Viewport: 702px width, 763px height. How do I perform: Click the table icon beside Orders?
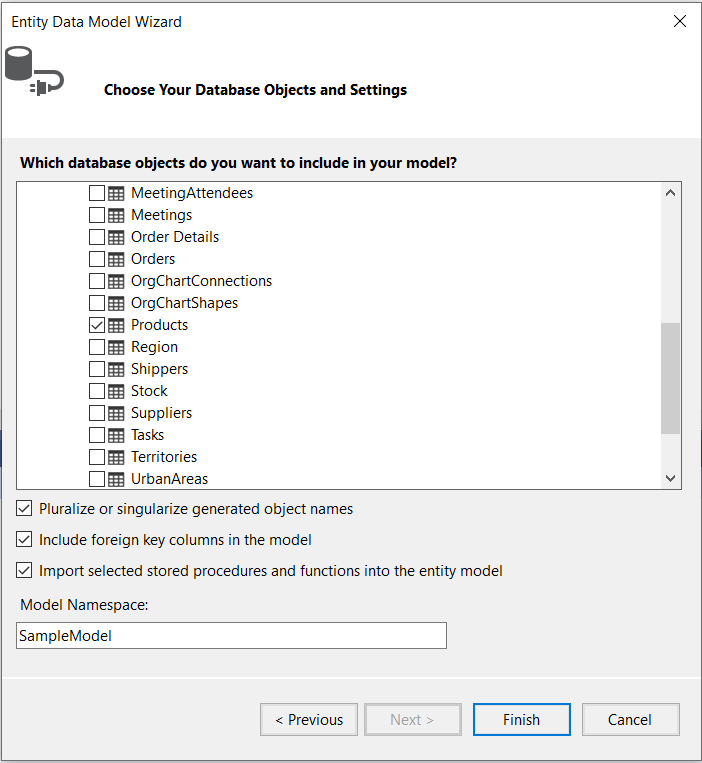pos(116,259)
